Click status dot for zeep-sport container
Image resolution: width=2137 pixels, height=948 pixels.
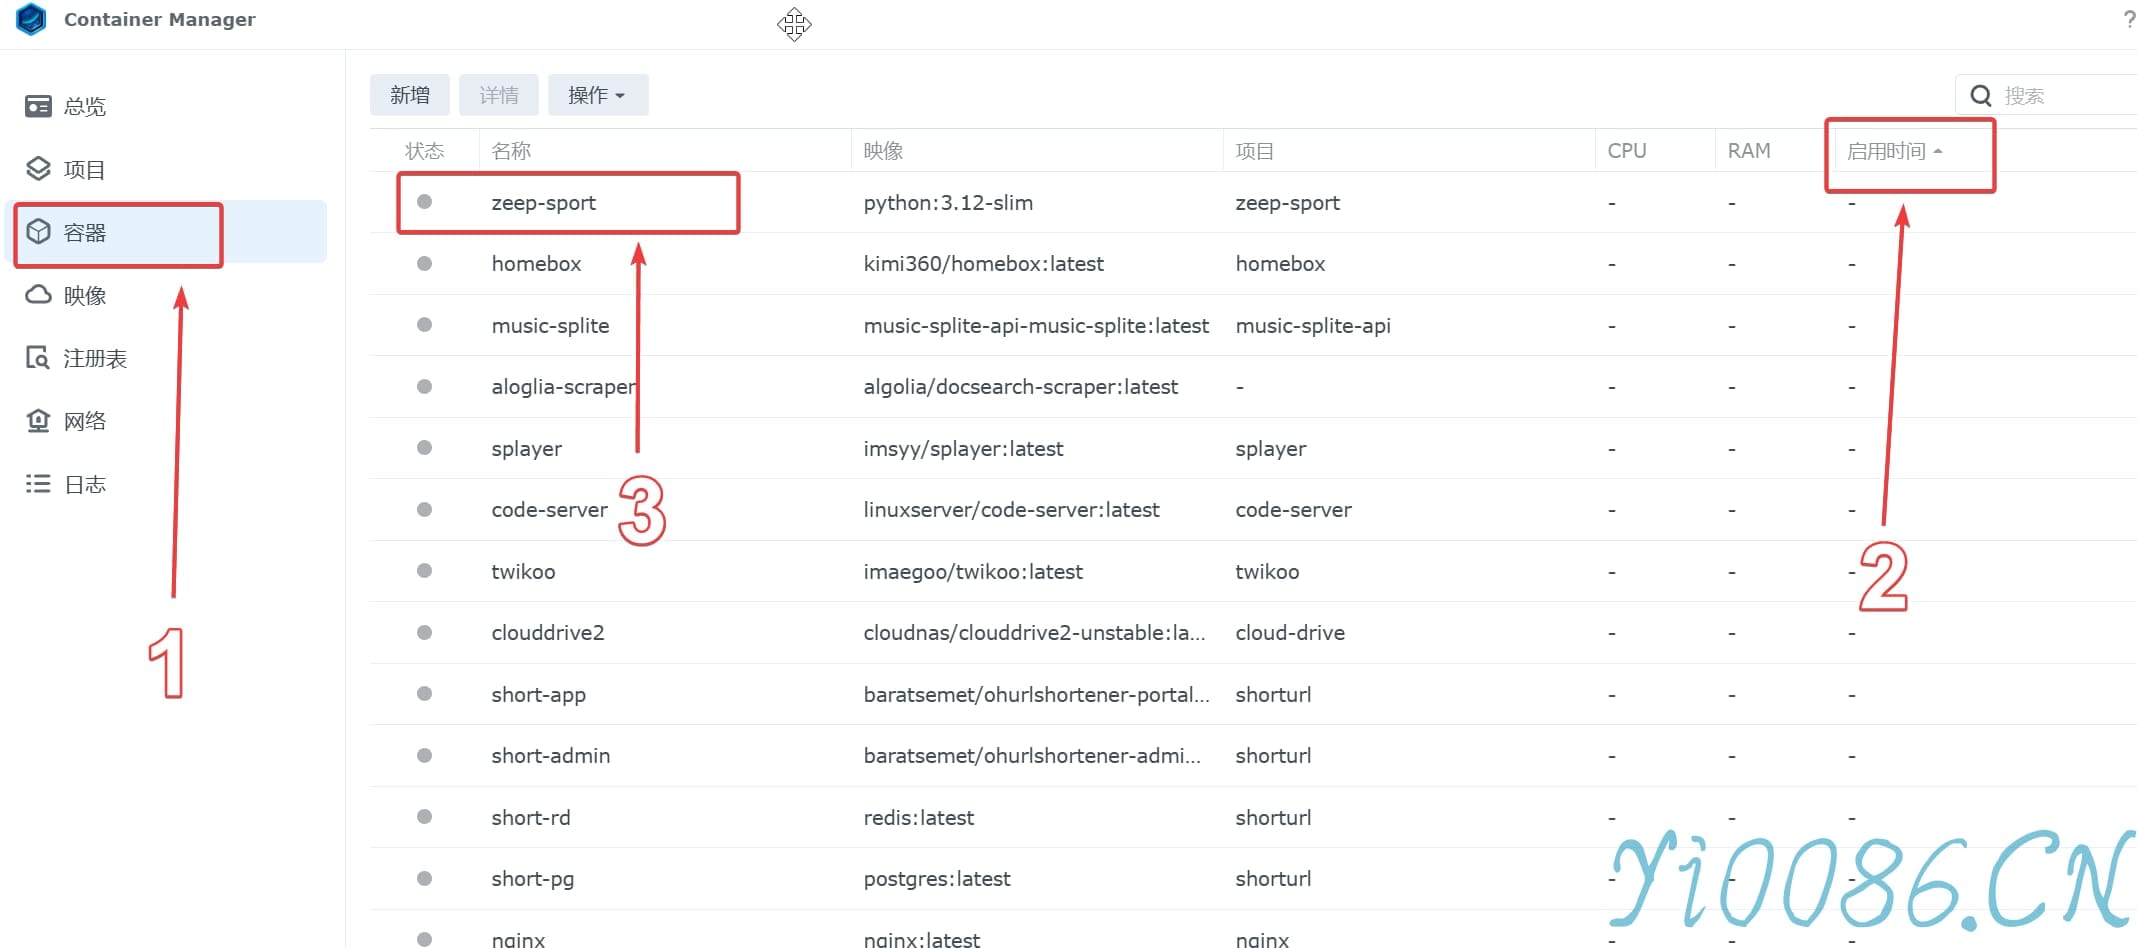[424, 202]
